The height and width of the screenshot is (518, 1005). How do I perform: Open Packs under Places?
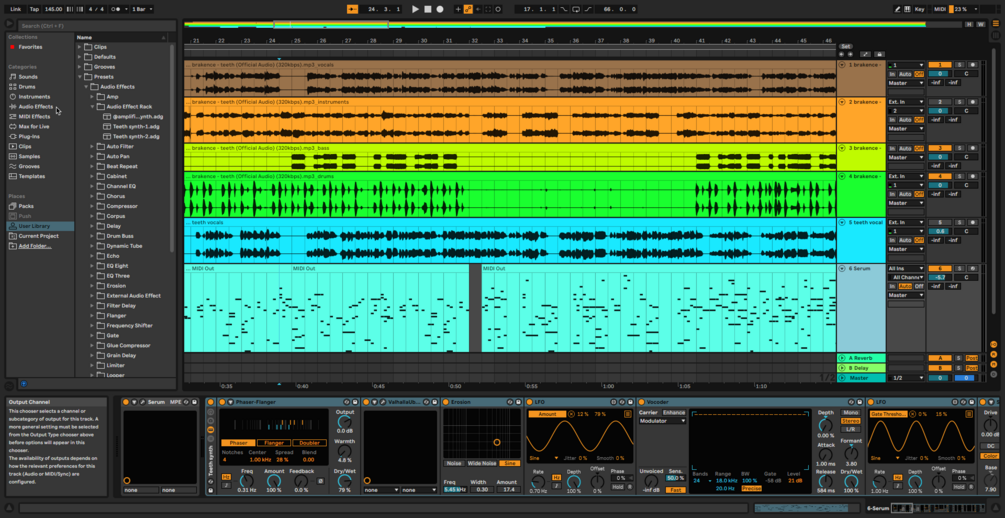[x=26, y=206]
